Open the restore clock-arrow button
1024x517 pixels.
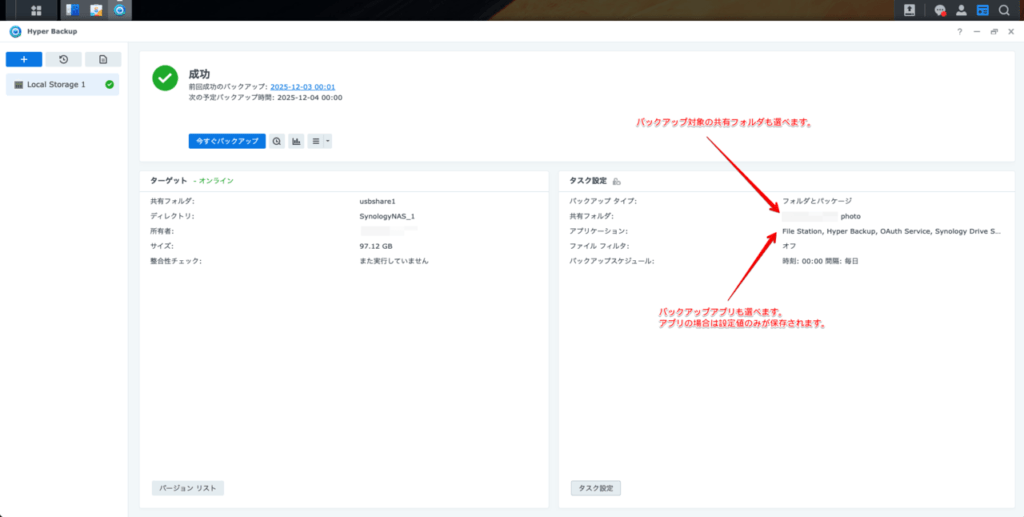(x=63, y=59)
